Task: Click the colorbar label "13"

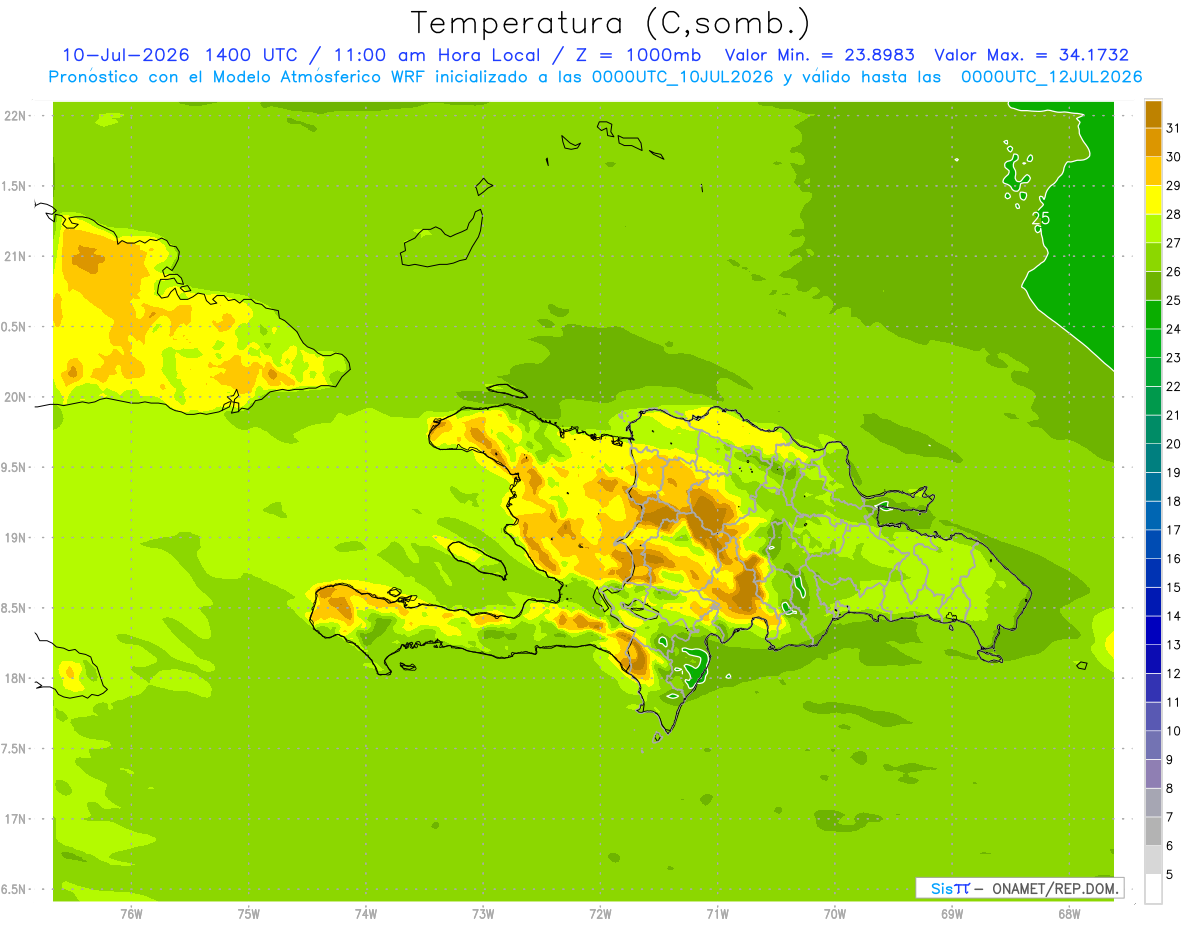Action: 1174,645
